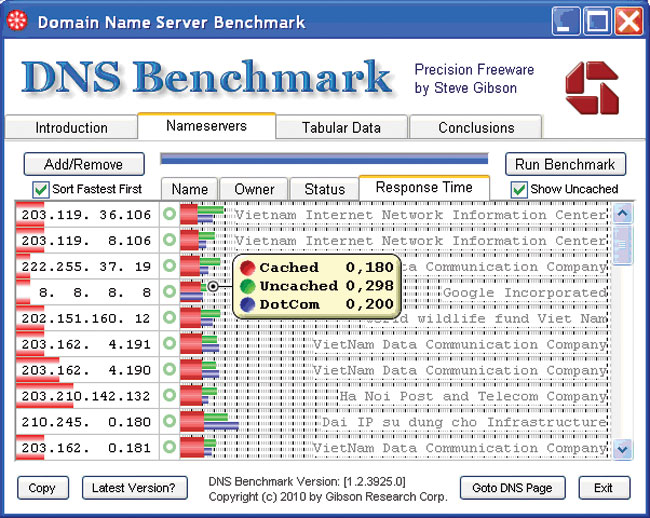The height and width of the screenshot is (518, 650).
Task: Select the Owner sub-tab
Action: pos(254,189)
